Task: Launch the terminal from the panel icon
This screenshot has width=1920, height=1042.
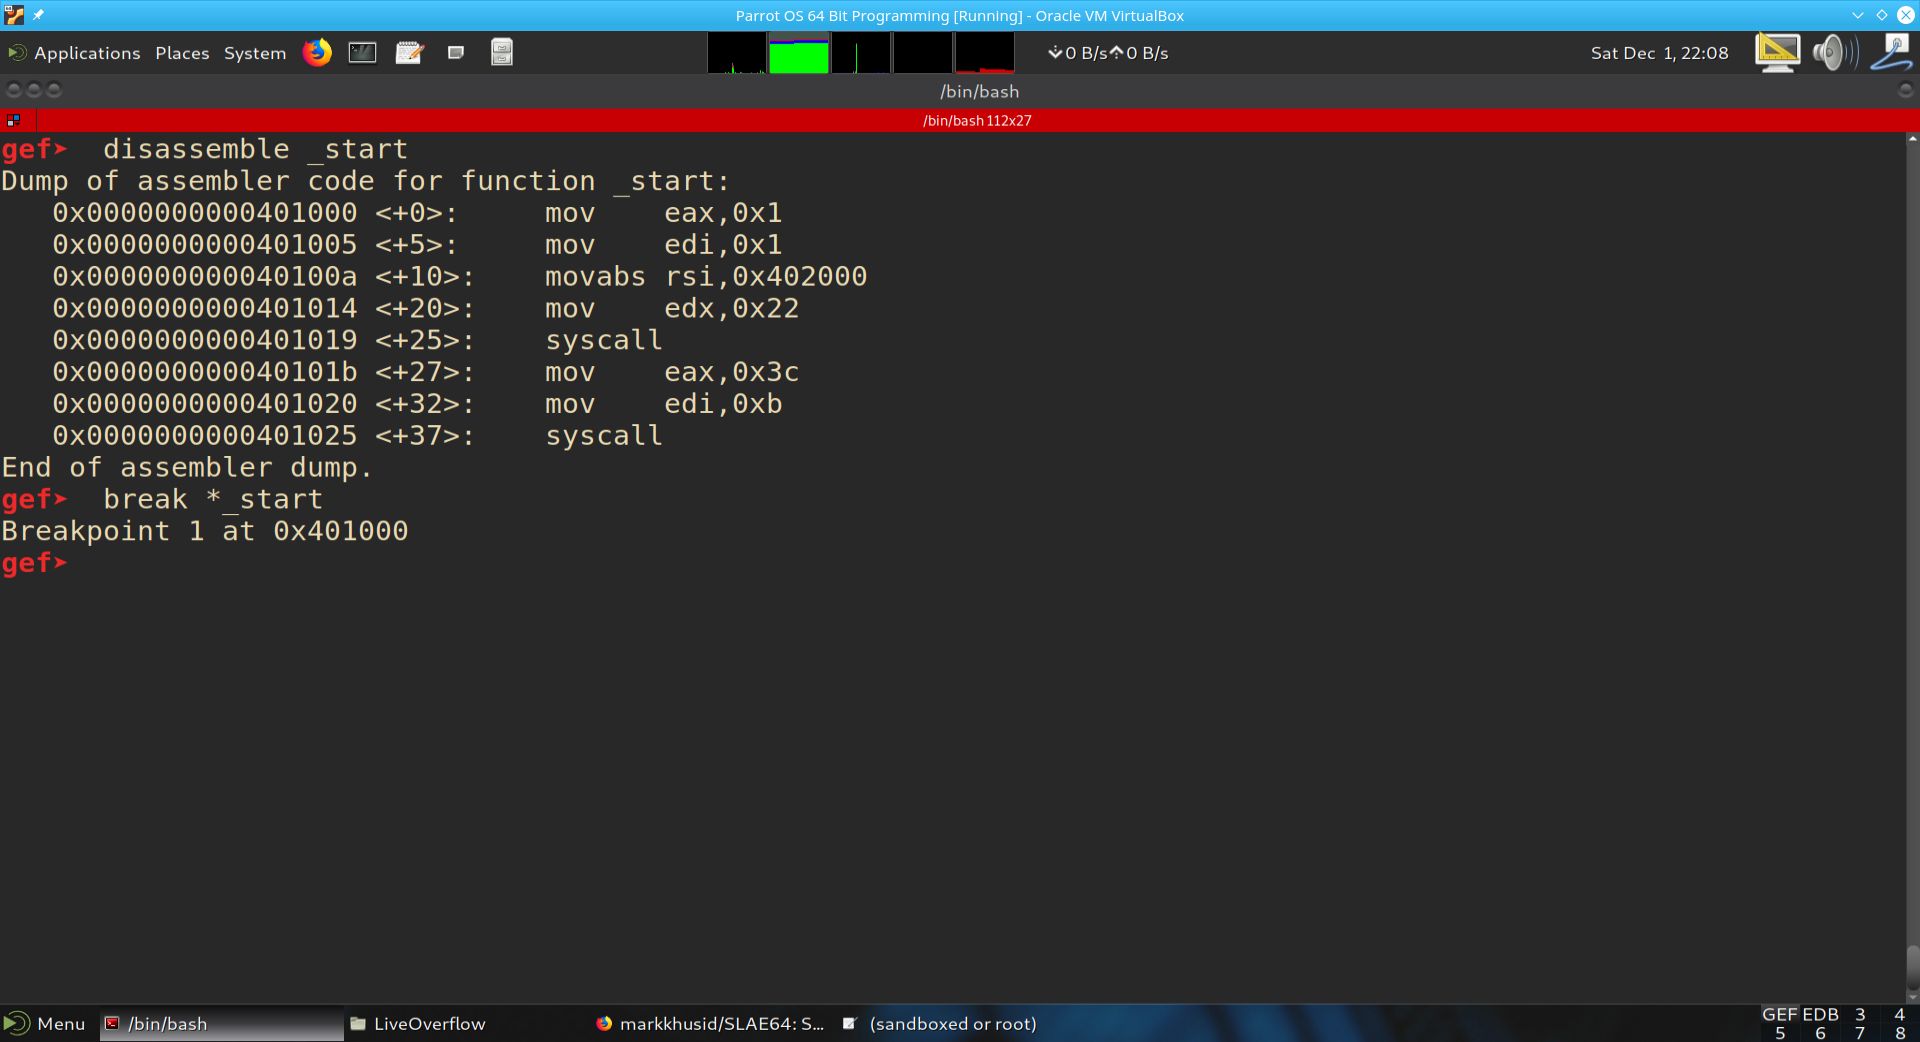Action: tap(362, 52)
